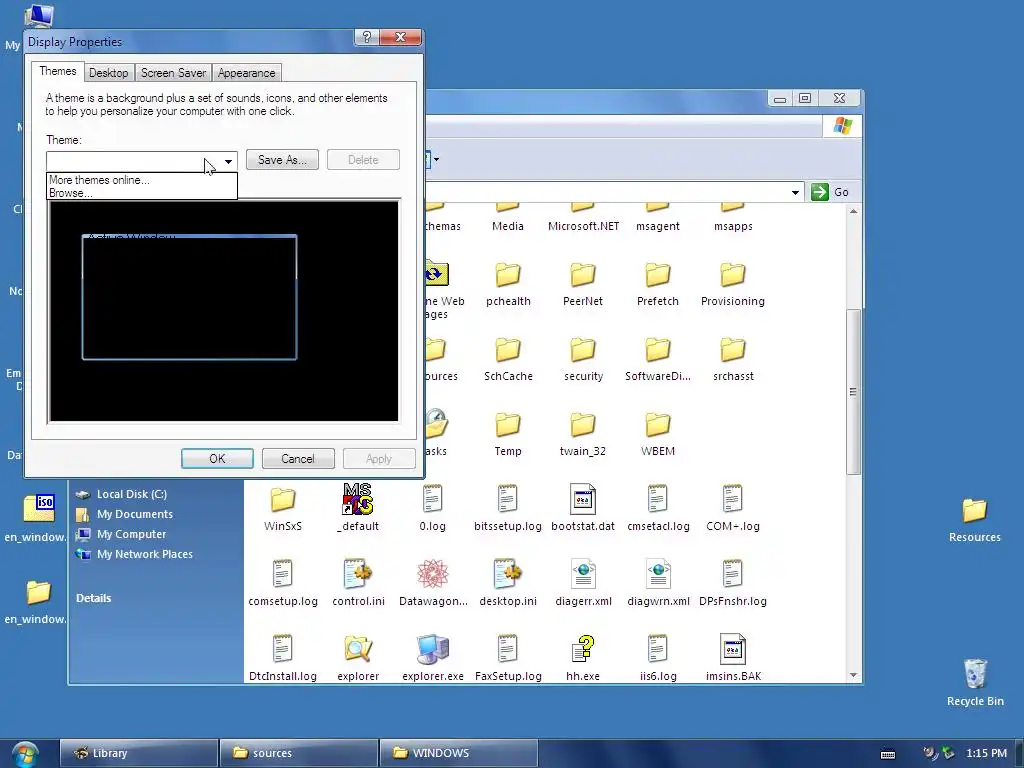Select iis6.log file

pos(658,658)
